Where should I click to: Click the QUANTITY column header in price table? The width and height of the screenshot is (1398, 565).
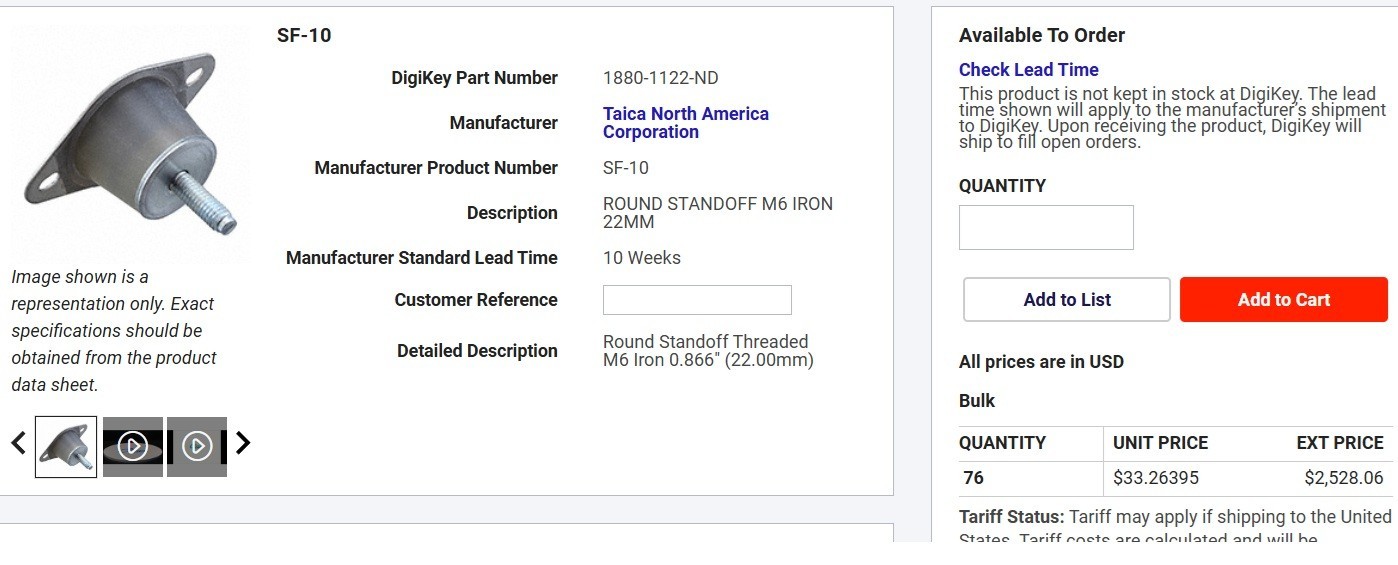pyautogui.click(x=1002, y=443)
